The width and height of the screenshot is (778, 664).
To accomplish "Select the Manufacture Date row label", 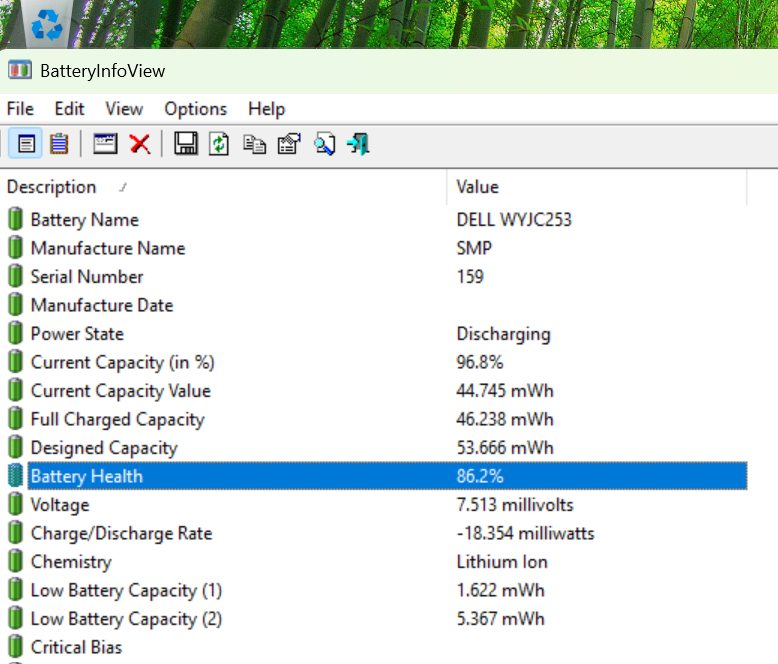I will (x=102, y=305).
